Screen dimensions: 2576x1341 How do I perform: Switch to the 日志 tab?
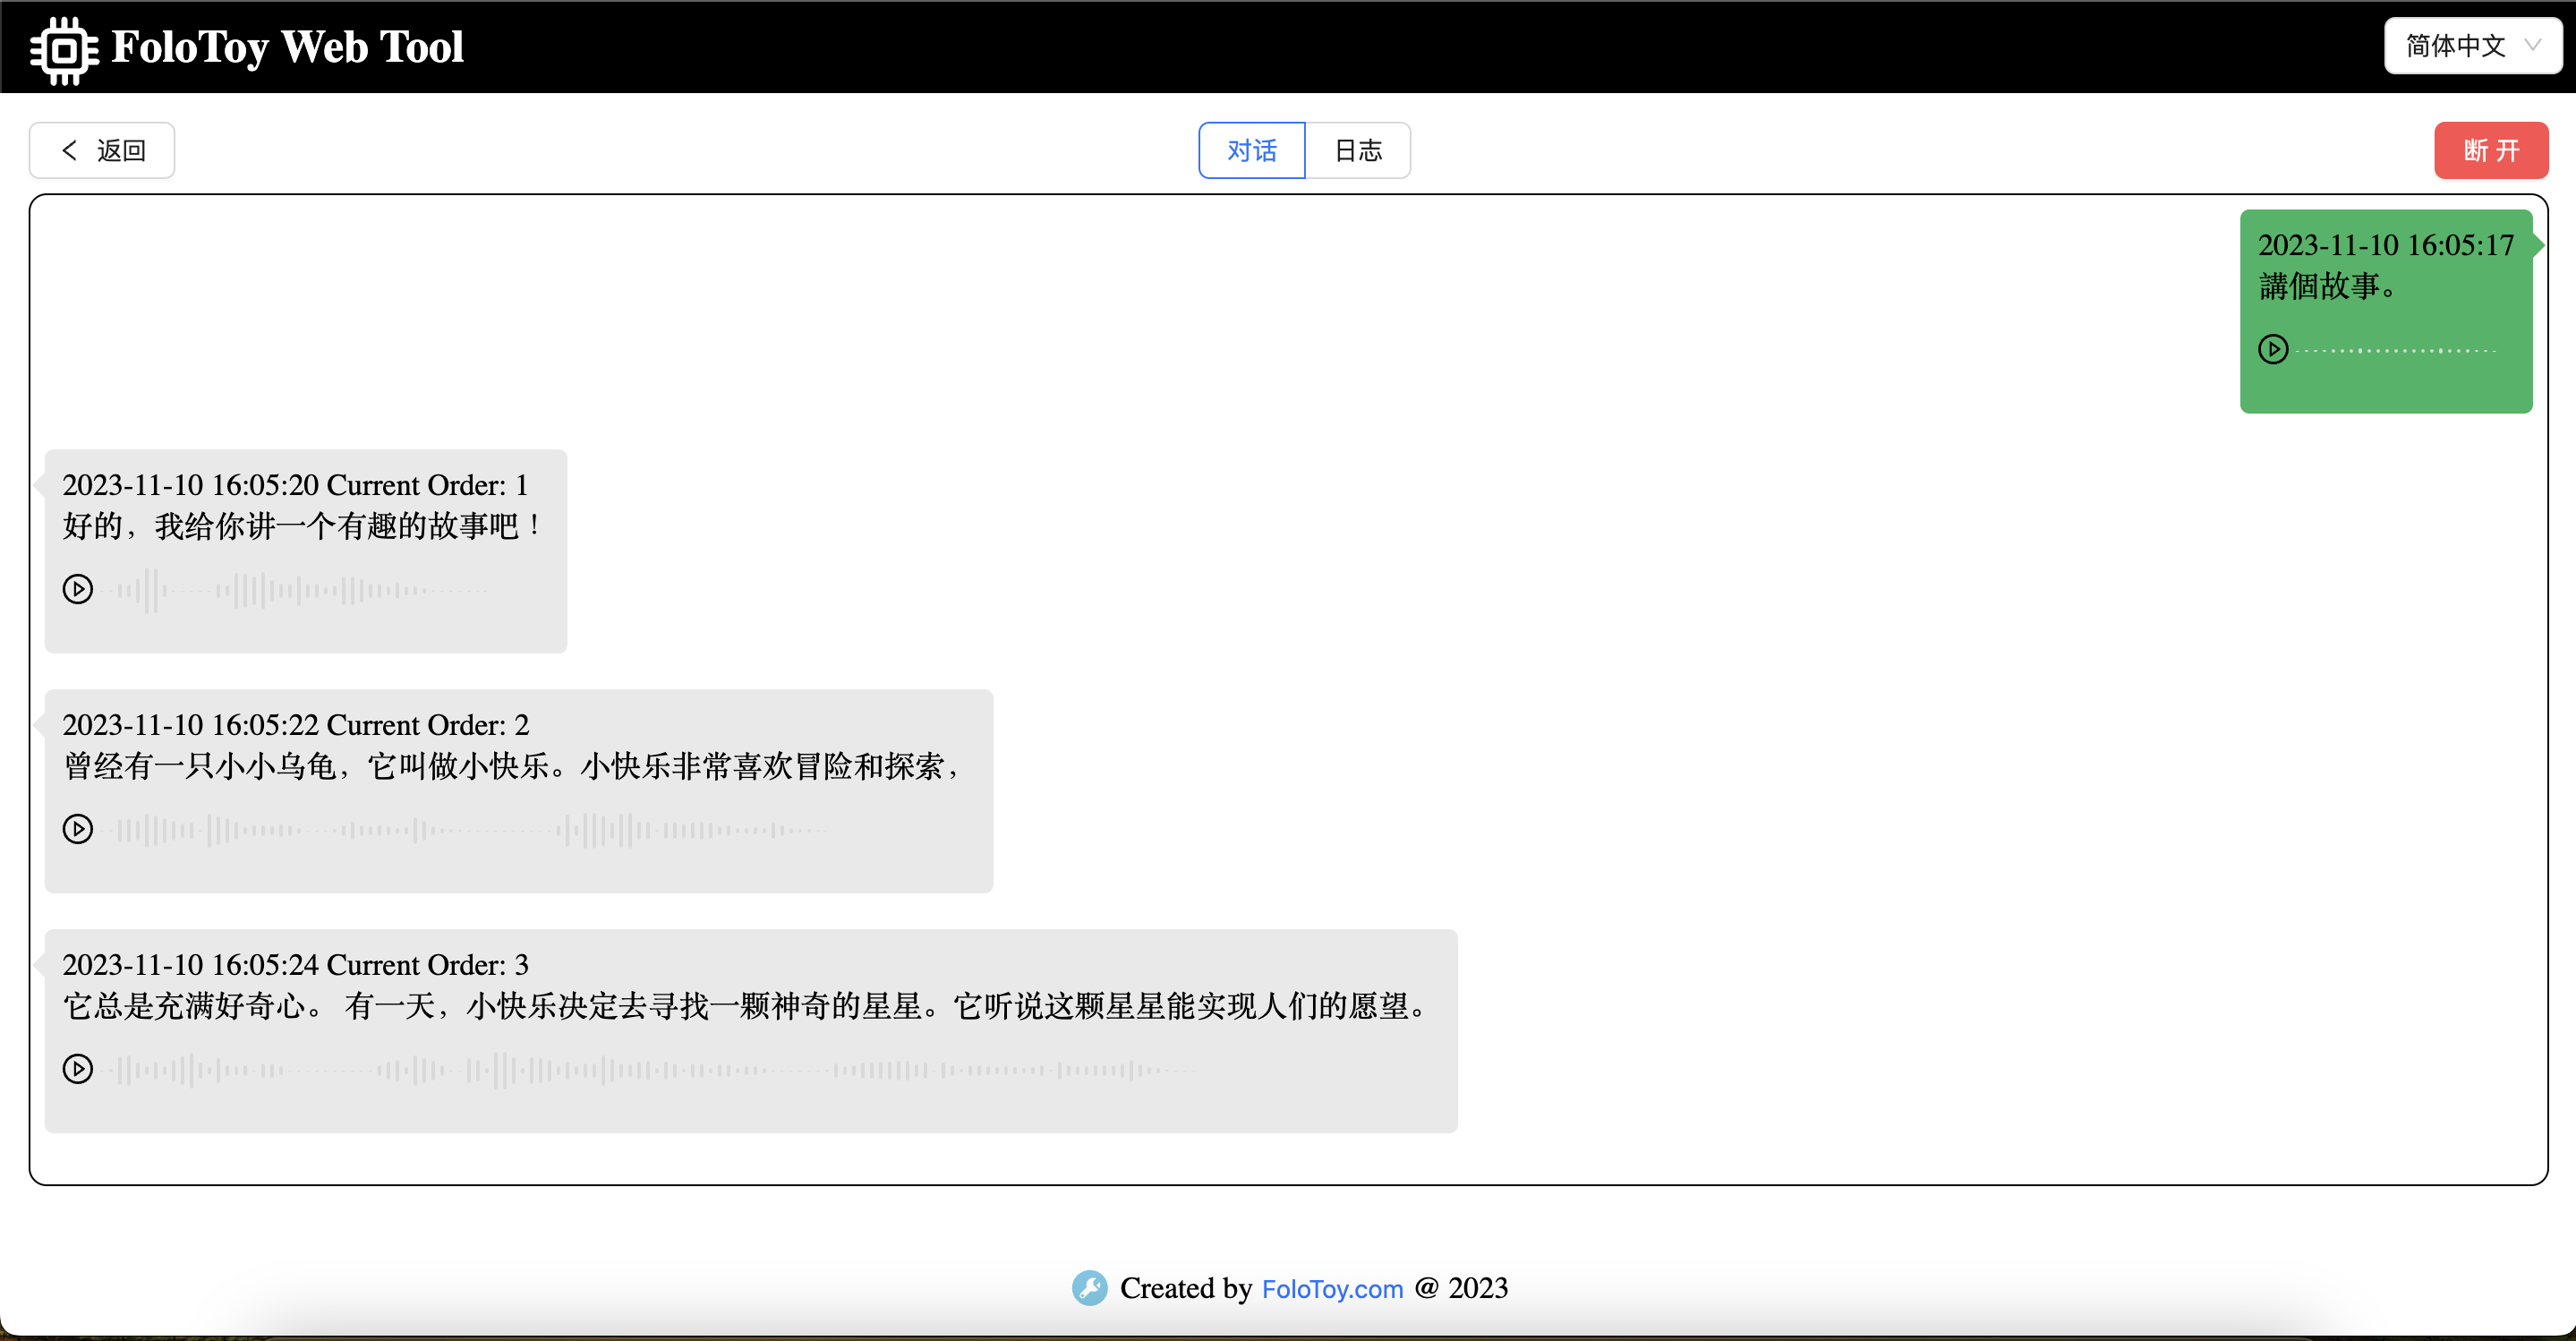click(x=1358, y=149)
